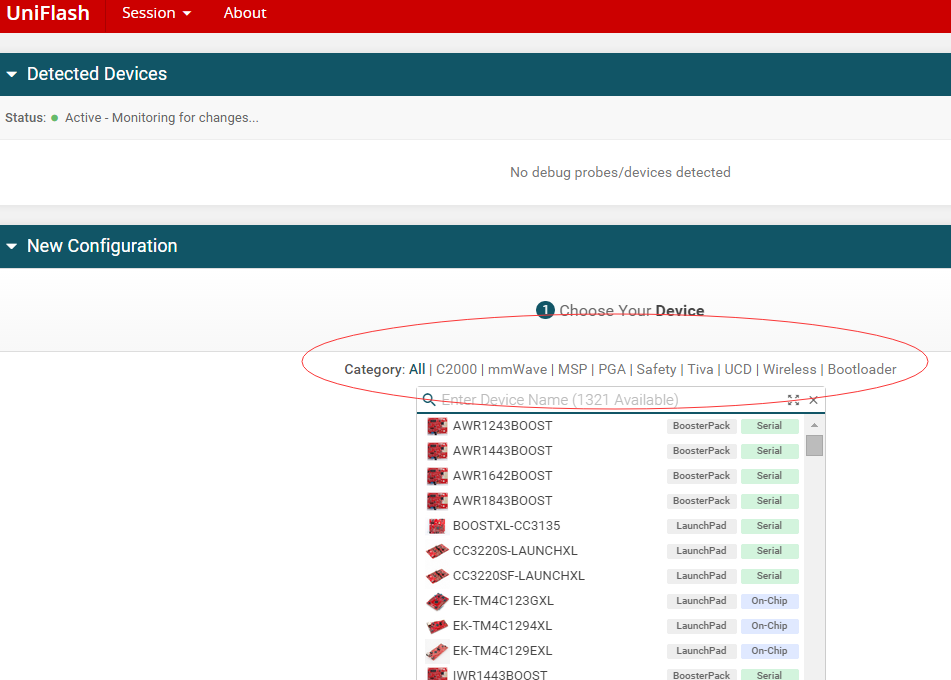Screen dimensions: 951x680
Task: Expand the device list with fullscreen icon
Action: tap(793, 400)
